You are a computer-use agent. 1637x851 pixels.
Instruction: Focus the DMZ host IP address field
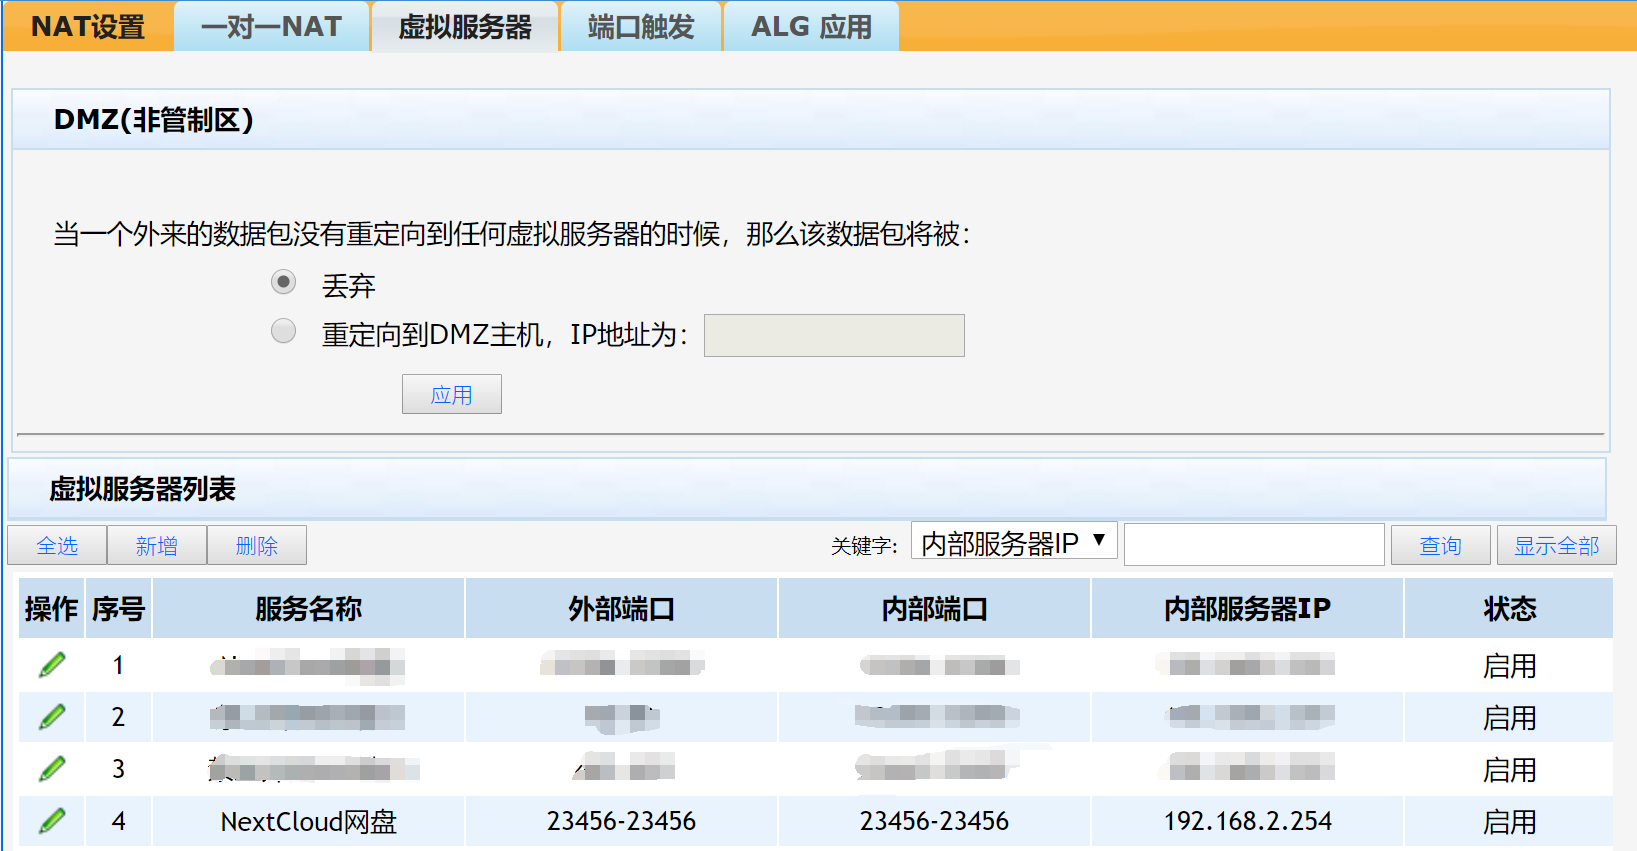coord(834,336)
